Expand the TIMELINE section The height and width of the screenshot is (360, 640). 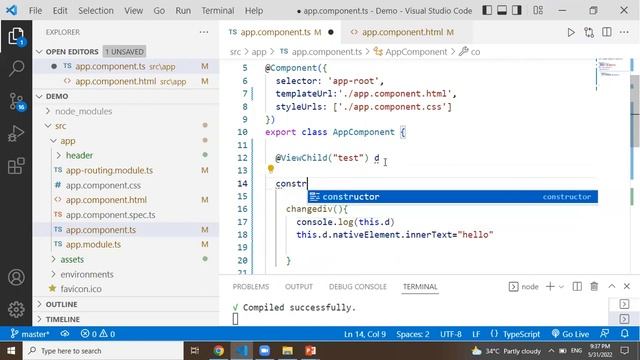(40, 319)
